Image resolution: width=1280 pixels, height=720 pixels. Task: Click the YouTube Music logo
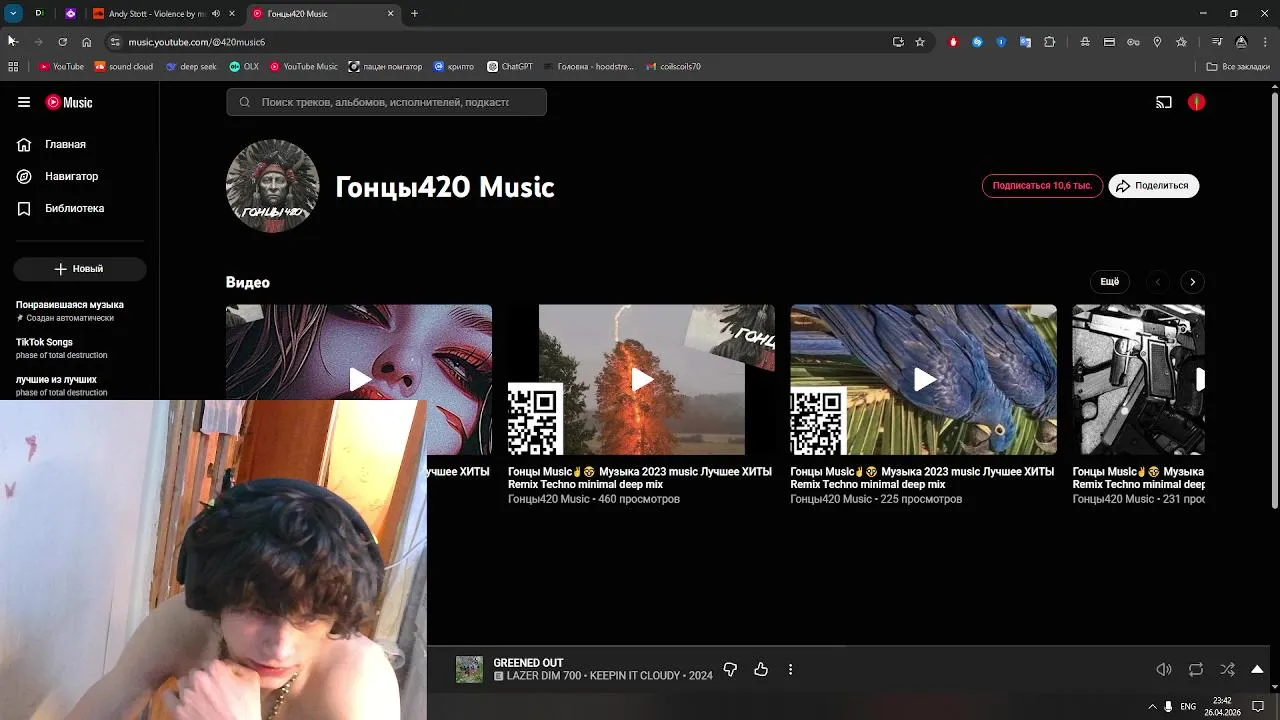click(x=69, y=102)
